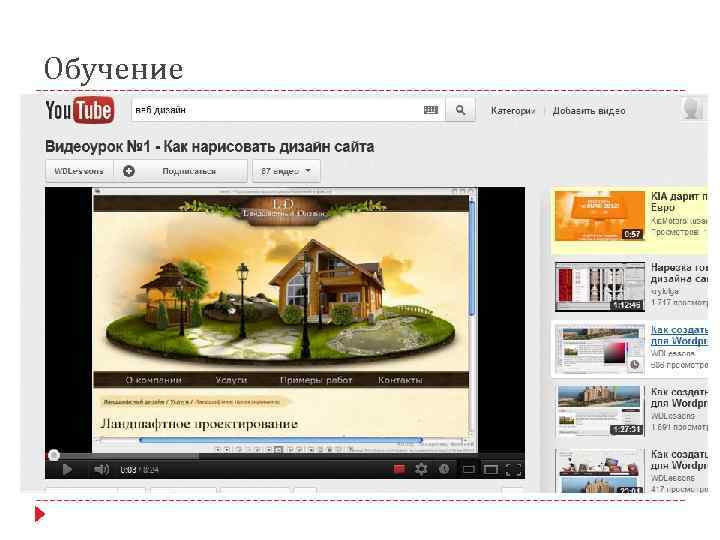
Task: Click the Watch Later clock icon in player
Action: pyautogui.click(x=444, y=469)
